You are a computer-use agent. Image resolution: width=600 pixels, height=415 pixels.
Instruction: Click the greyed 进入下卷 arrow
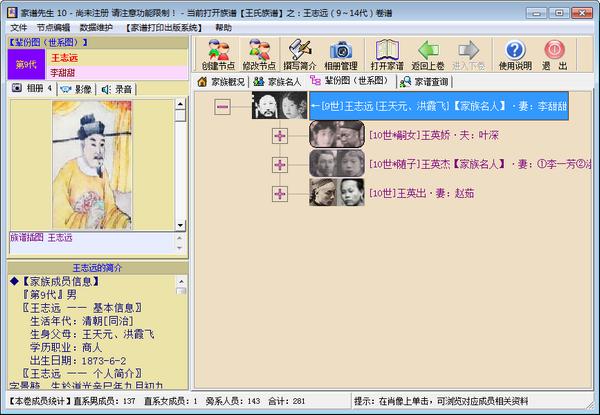(x=468, y=55)
